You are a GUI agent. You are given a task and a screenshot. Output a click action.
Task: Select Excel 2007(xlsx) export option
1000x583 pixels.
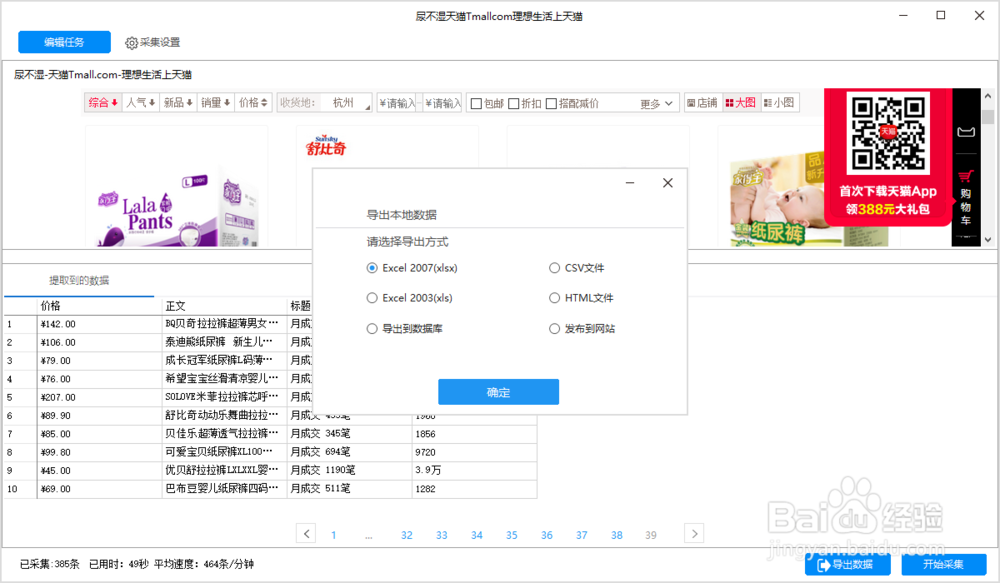(x=412, y=268)
